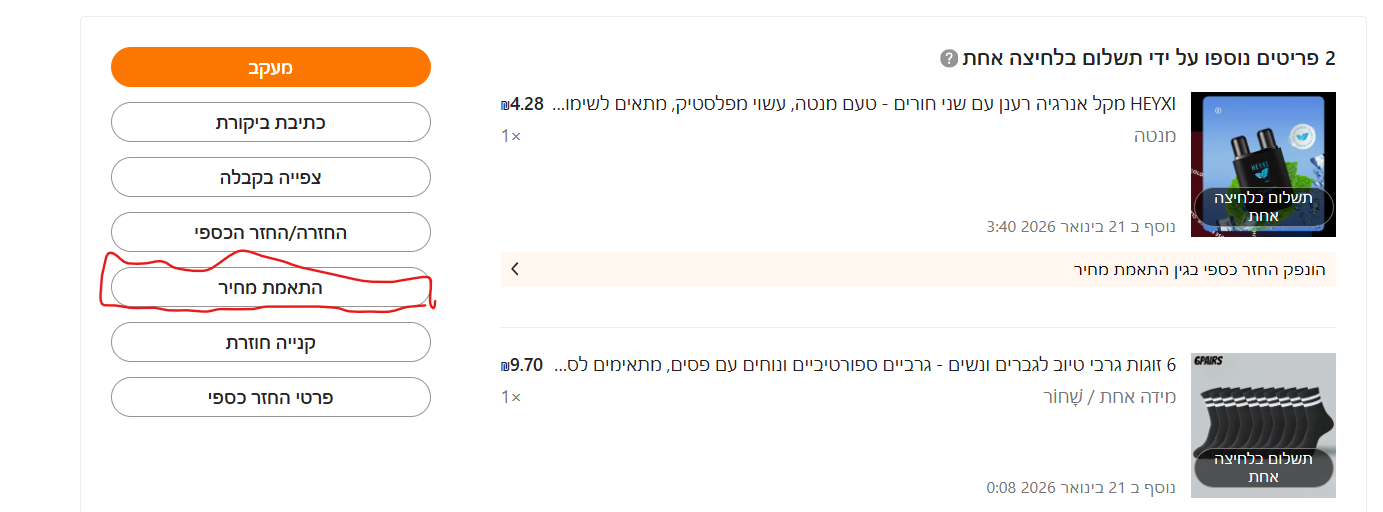
Task: Click one-click payment badge on socks image
Action: 1263,468
